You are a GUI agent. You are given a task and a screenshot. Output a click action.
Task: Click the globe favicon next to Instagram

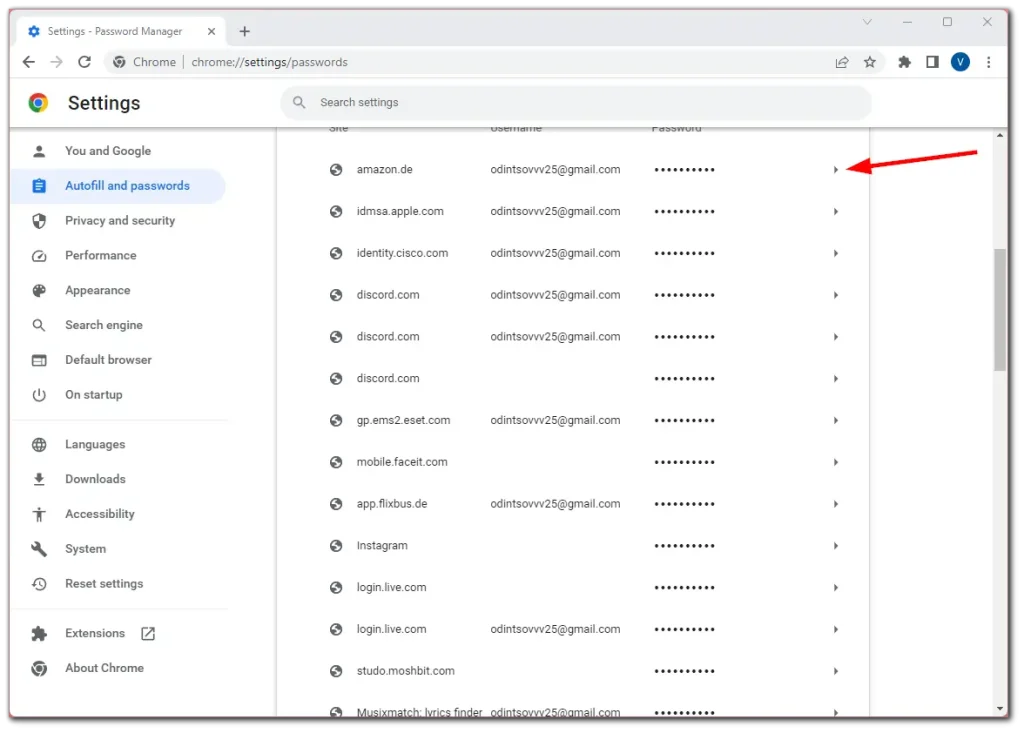point(336,546)
